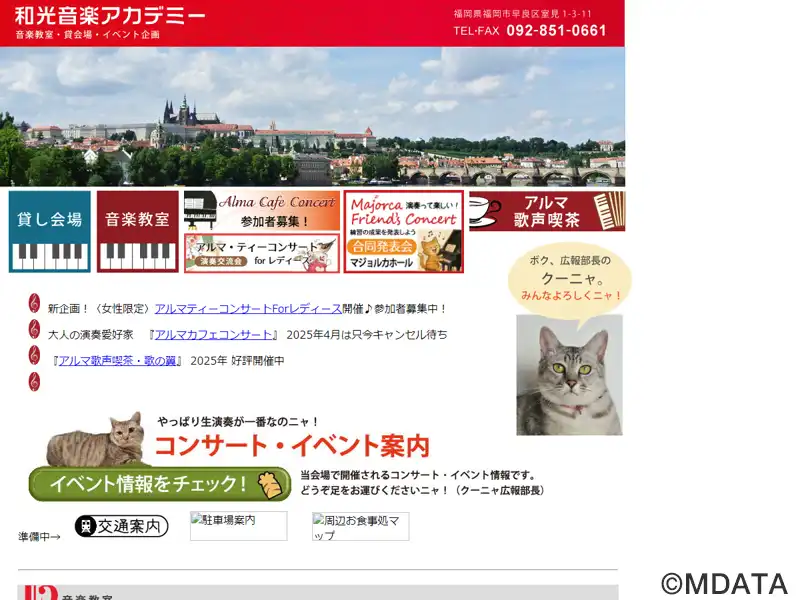This screenshot has height=600, width=800.
Task: Click the Prague castle header photo
Action: pyautogui.click(x=312, y=117)
